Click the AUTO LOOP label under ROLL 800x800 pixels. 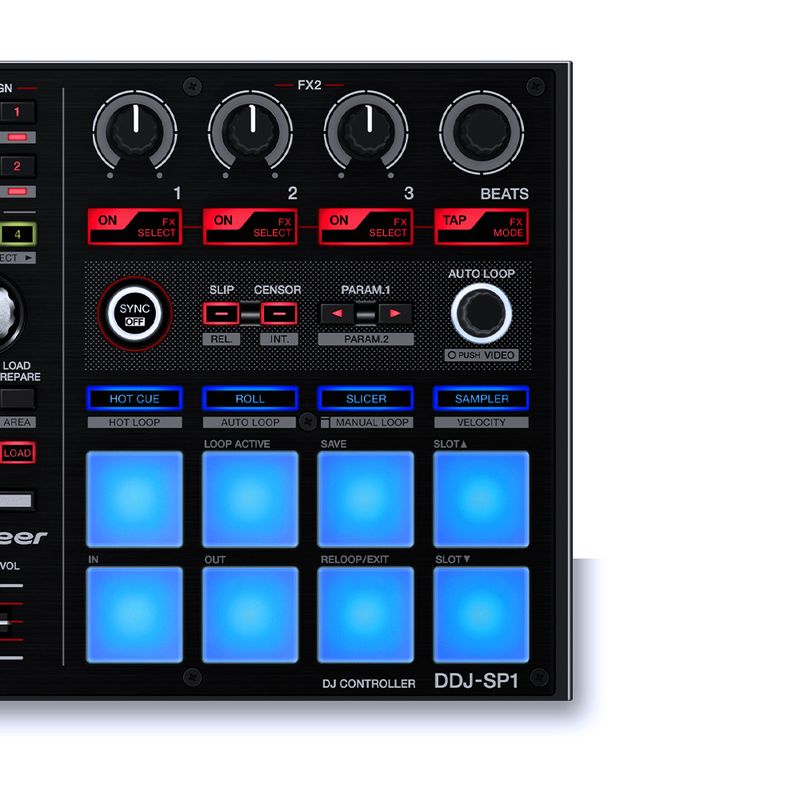250,422
